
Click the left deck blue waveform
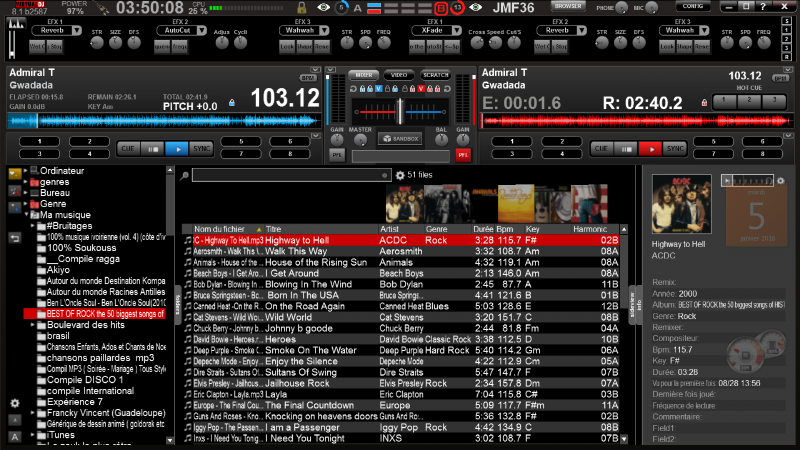163,121
